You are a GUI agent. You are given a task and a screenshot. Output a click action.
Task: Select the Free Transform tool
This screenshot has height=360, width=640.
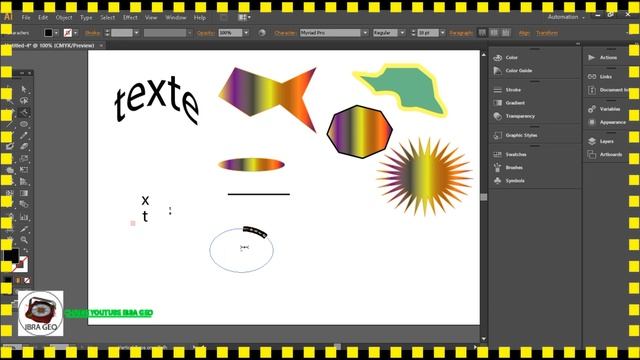tap(24, 169)
